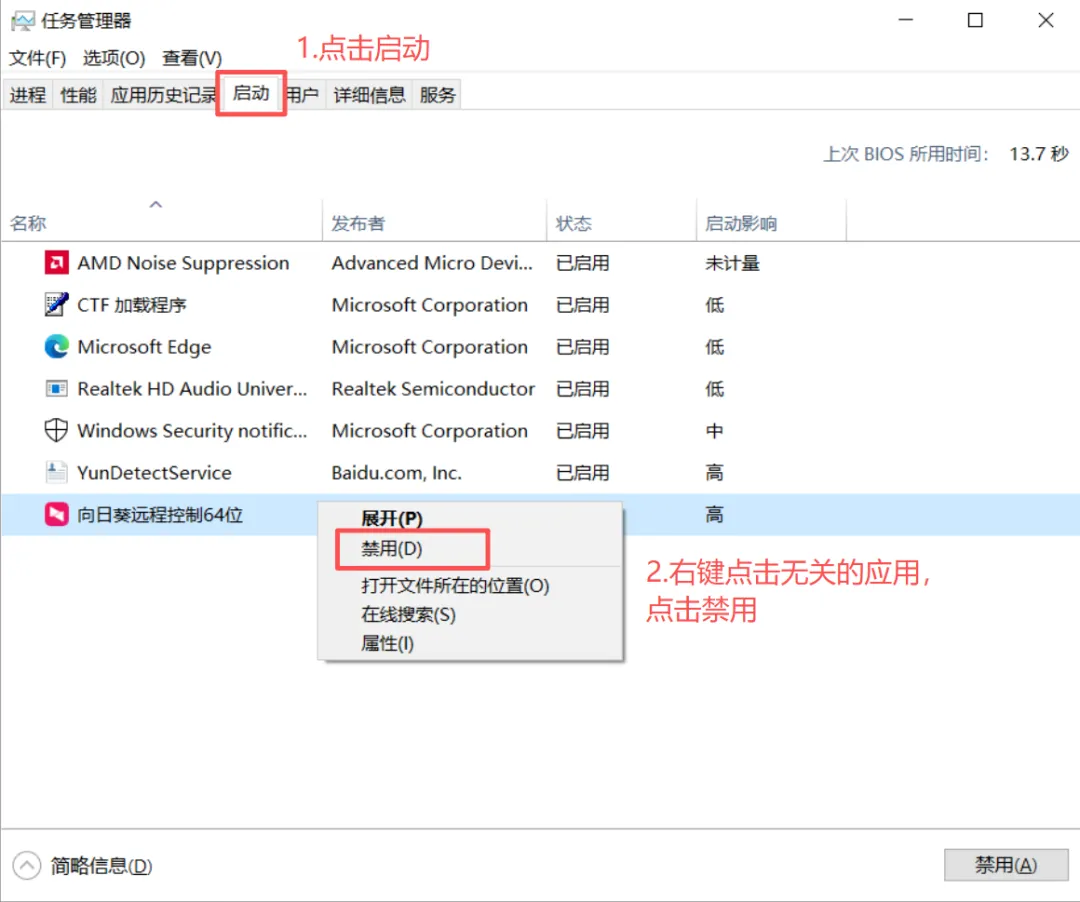Click the sort arrow above 名称

tap(156, 204)
